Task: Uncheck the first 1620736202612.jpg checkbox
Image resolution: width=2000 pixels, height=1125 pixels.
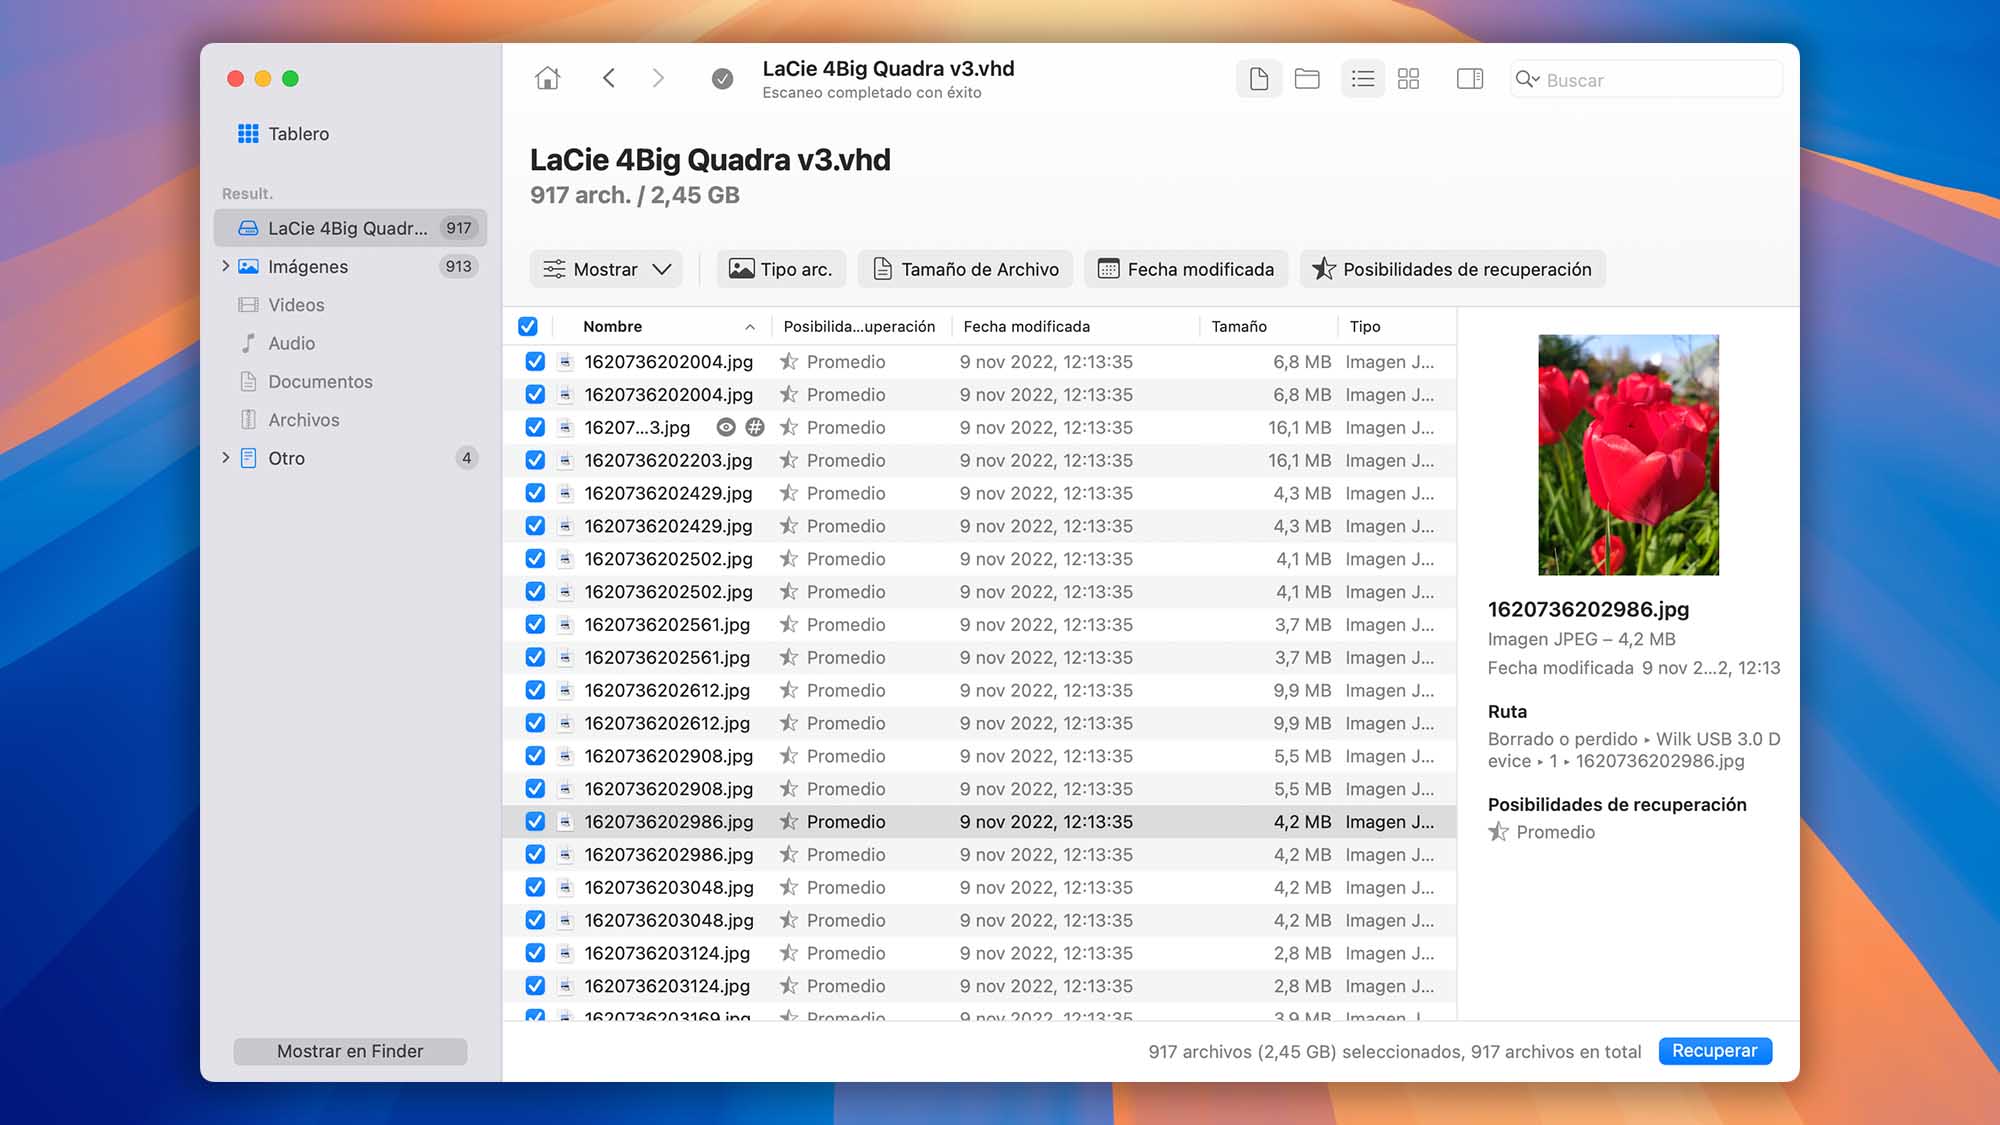Action: click(x=535, y=690)
